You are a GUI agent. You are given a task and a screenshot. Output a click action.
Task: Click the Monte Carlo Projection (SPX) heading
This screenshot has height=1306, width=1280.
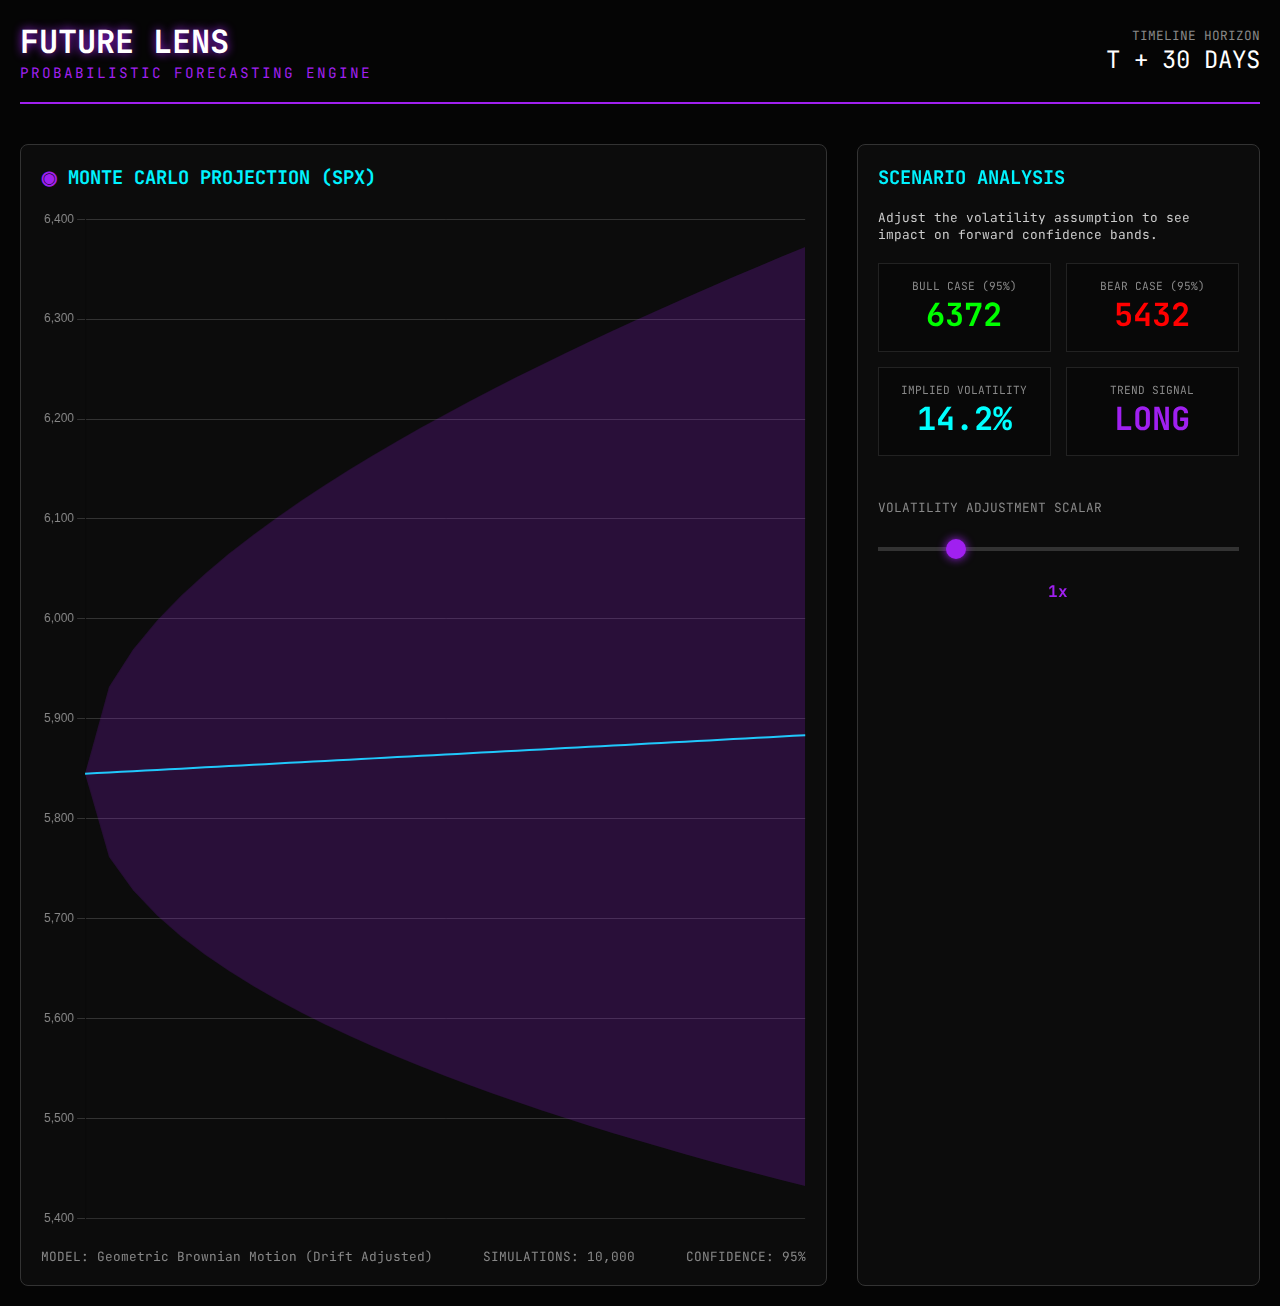click(x=221, y=178)
